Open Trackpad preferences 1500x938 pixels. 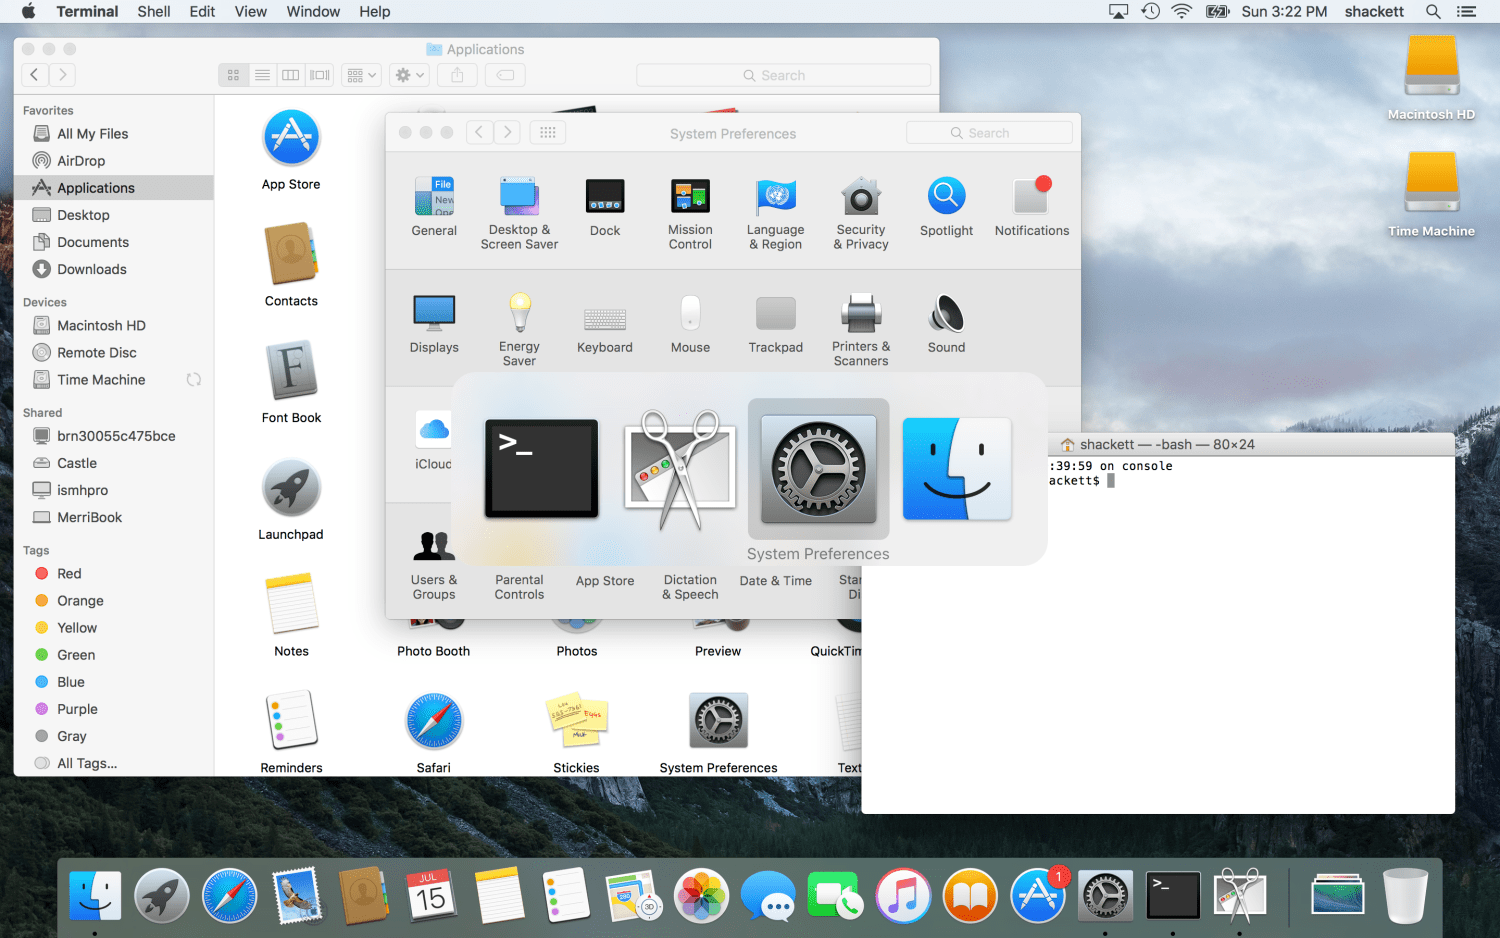click(776, 324)
